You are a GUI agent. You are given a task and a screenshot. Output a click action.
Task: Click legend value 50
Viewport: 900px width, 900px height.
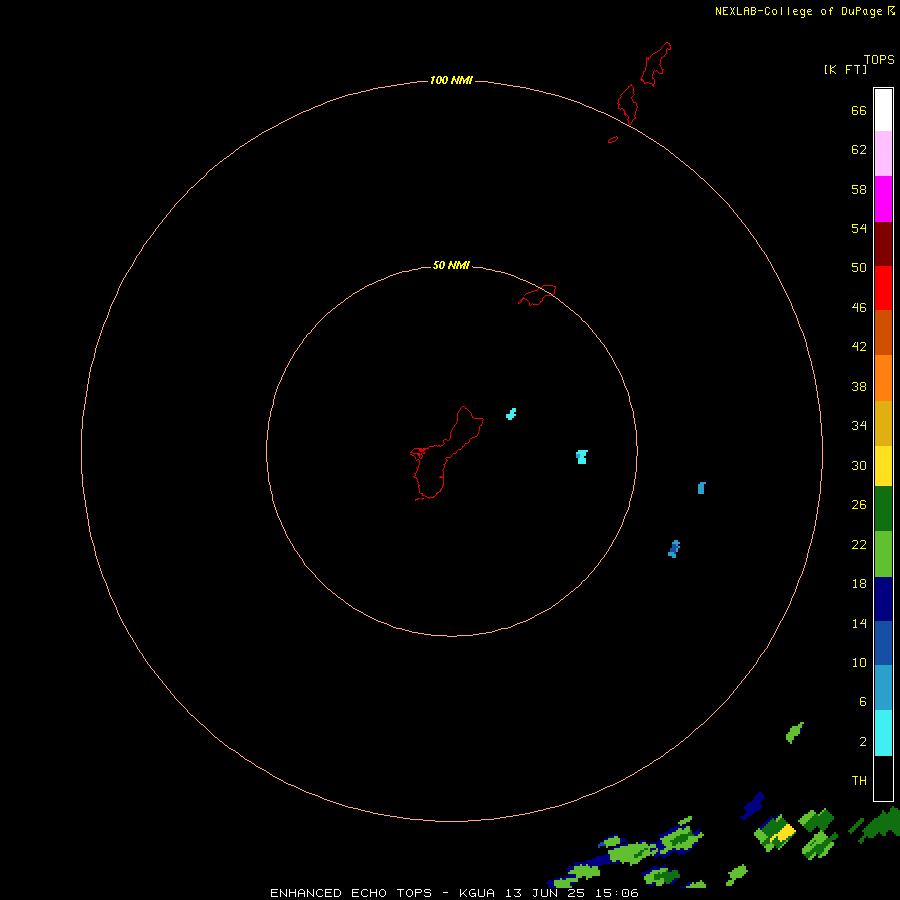pyautogui.click(x=859, y=268)
